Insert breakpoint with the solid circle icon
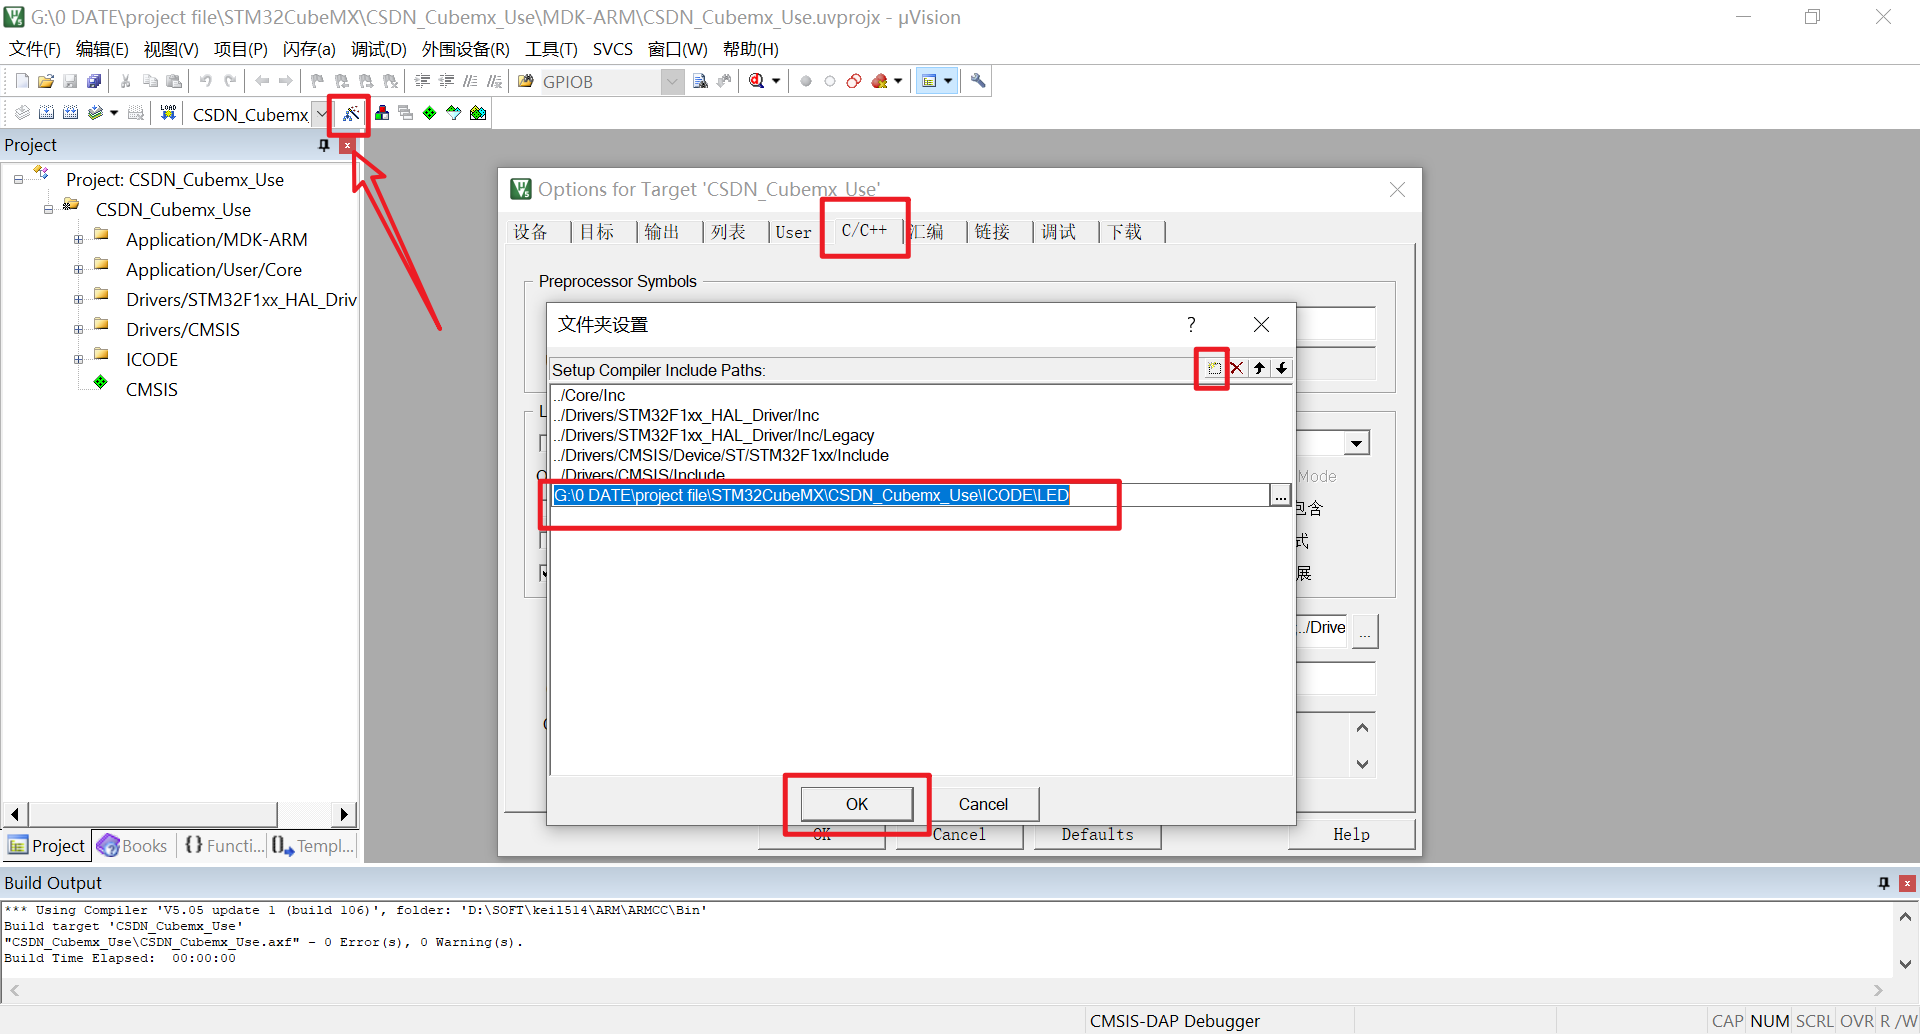 point(806,81)
